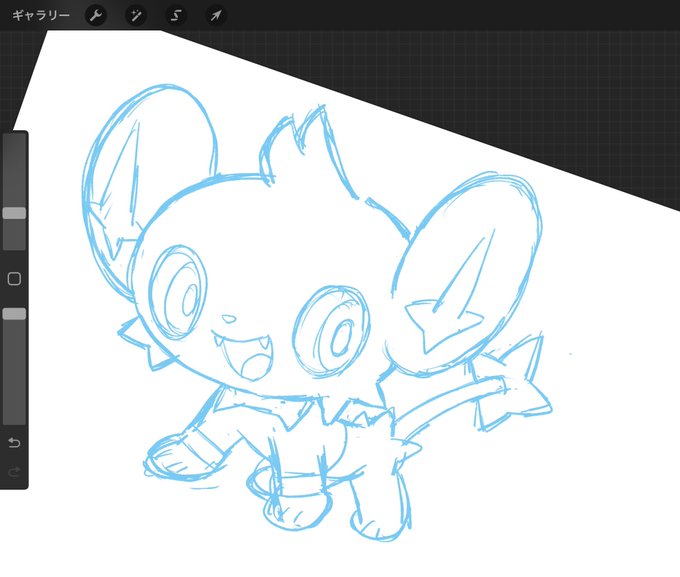The image size is (680, 577).
Task: Activate the Transform arrow tool
Action: [x=216, y=16]
